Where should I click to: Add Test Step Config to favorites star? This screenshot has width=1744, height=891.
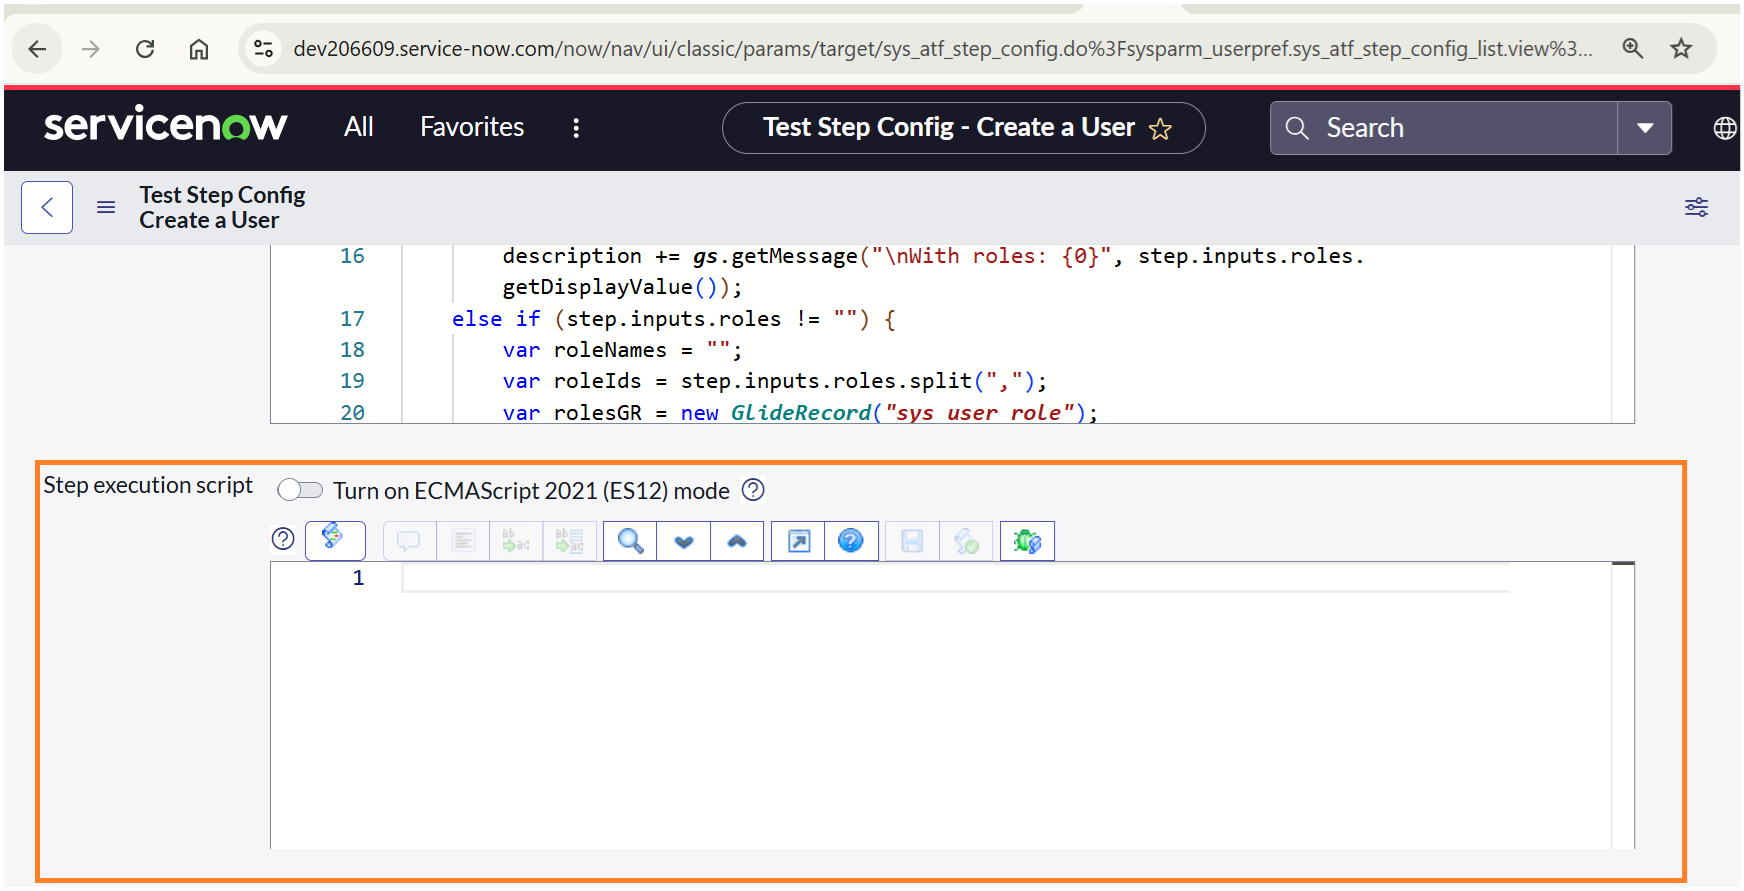1160,129
